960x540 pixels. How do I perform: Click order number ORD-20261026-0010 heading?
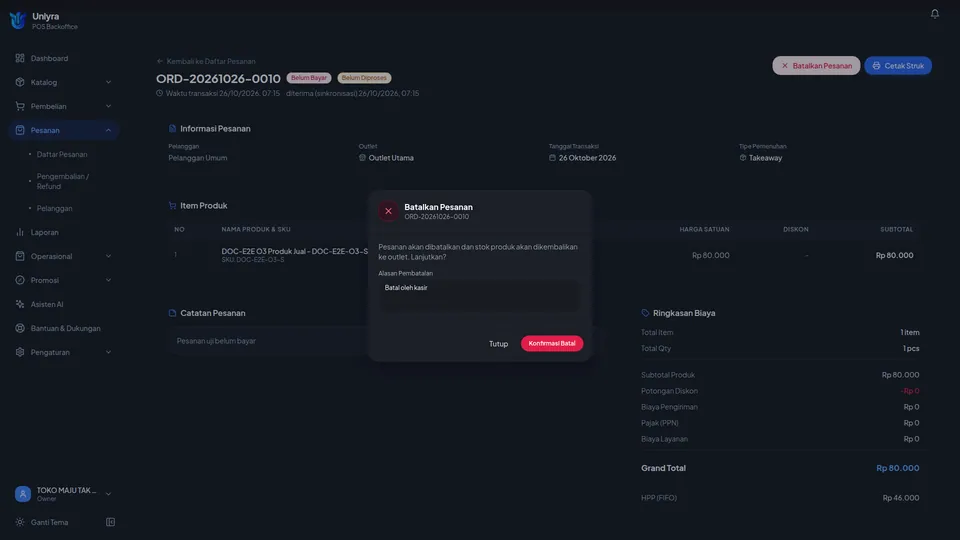pos(218,78)
